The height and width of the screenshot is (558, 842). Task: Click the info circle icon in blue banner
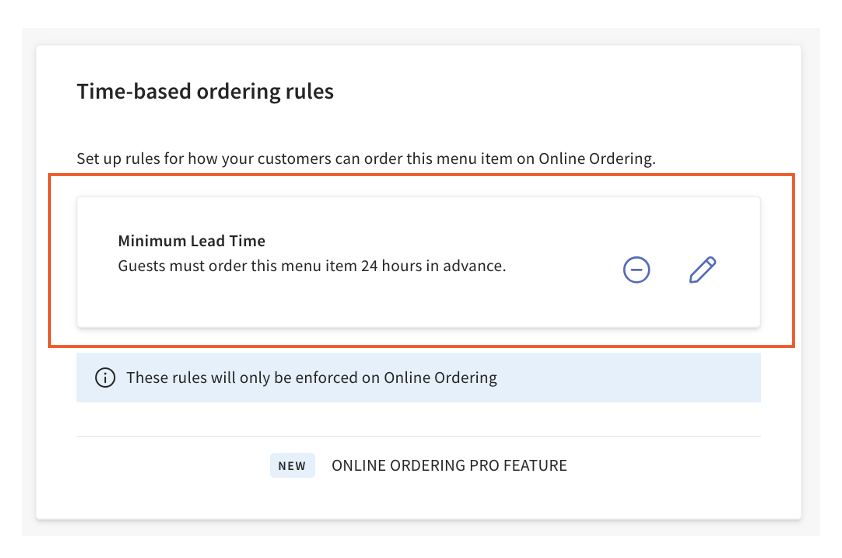(104, 378)
